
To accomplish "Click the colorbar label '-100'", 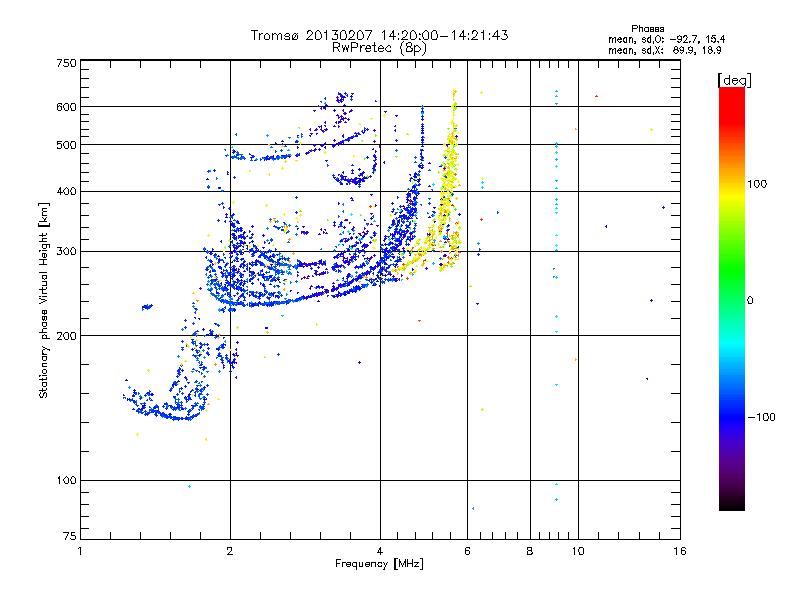I will pyautogui.click(x=761, y=417).
